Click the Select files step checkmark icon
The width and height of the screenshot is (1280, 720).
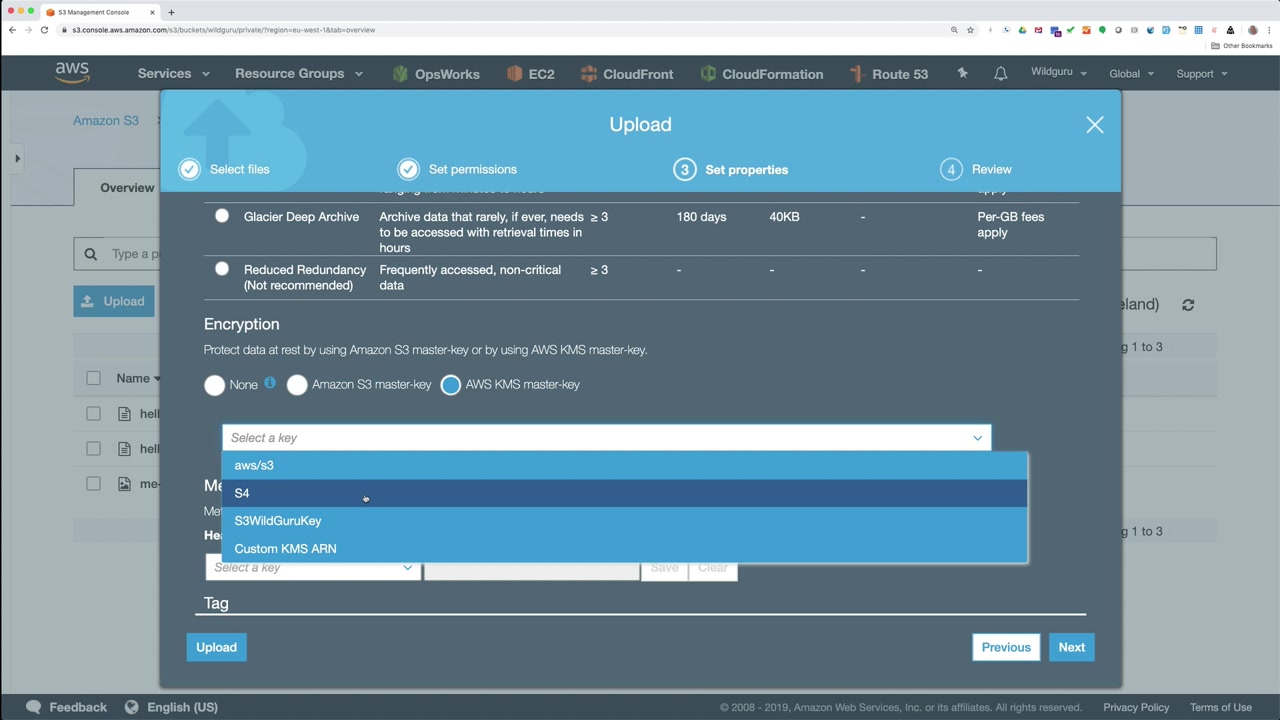pos(189,169)
